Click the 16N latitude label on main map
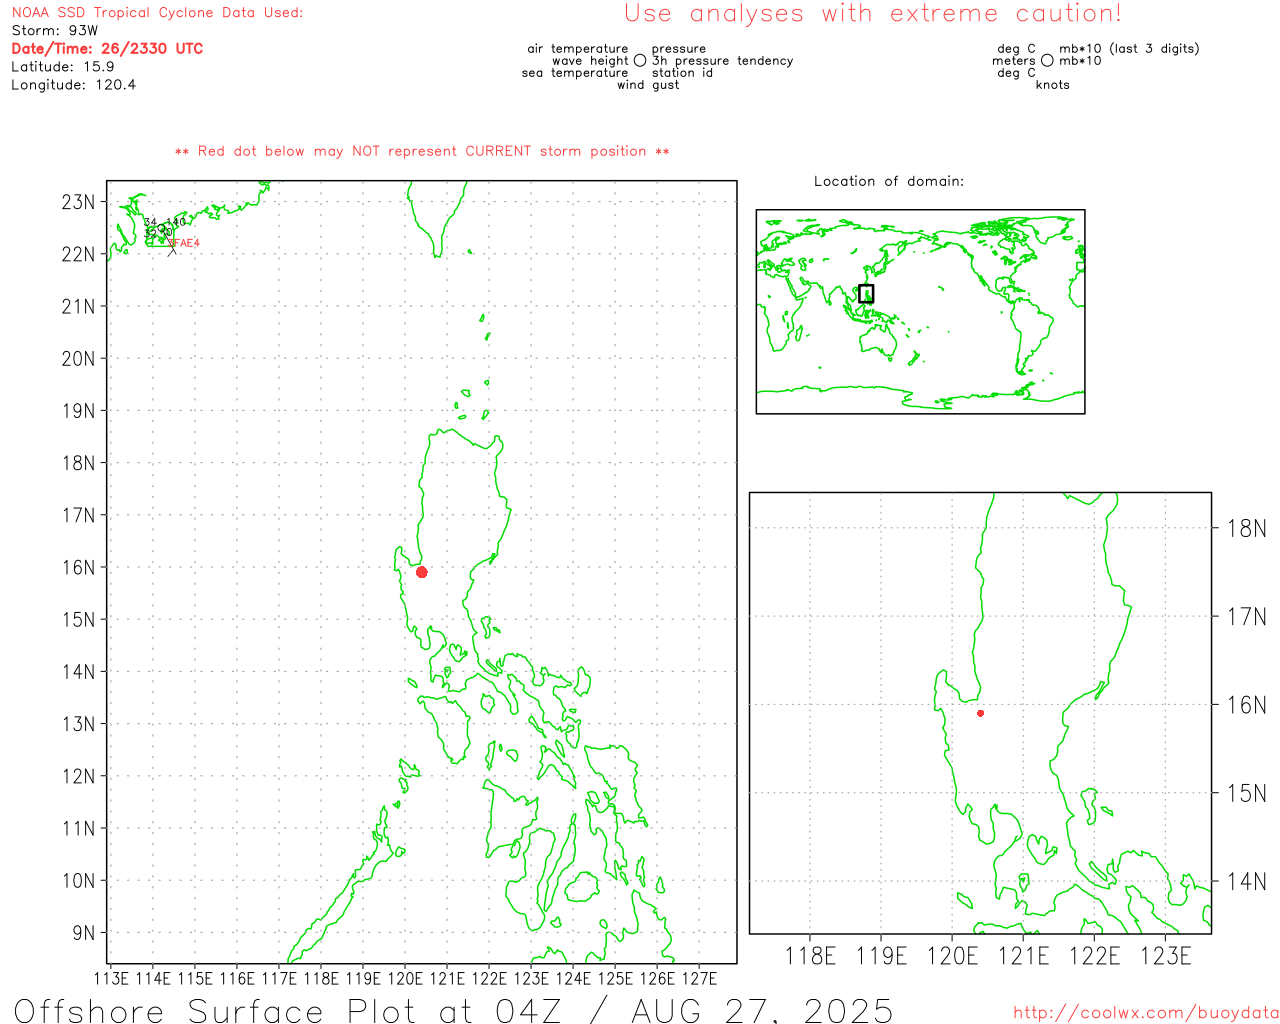 [x=78, y=567]
